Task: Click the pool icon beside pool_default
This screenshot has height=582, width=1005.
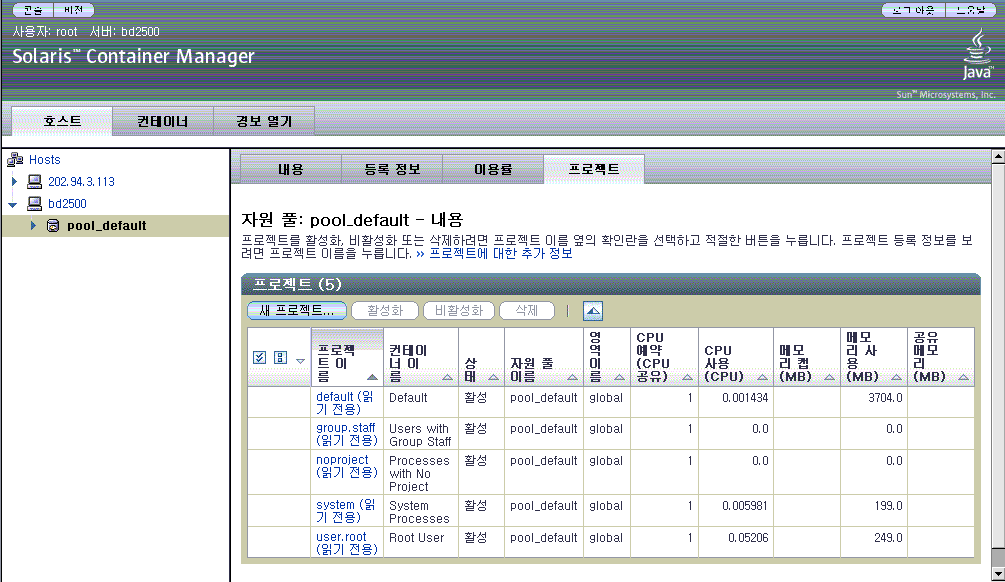Action: click(53, 226)
